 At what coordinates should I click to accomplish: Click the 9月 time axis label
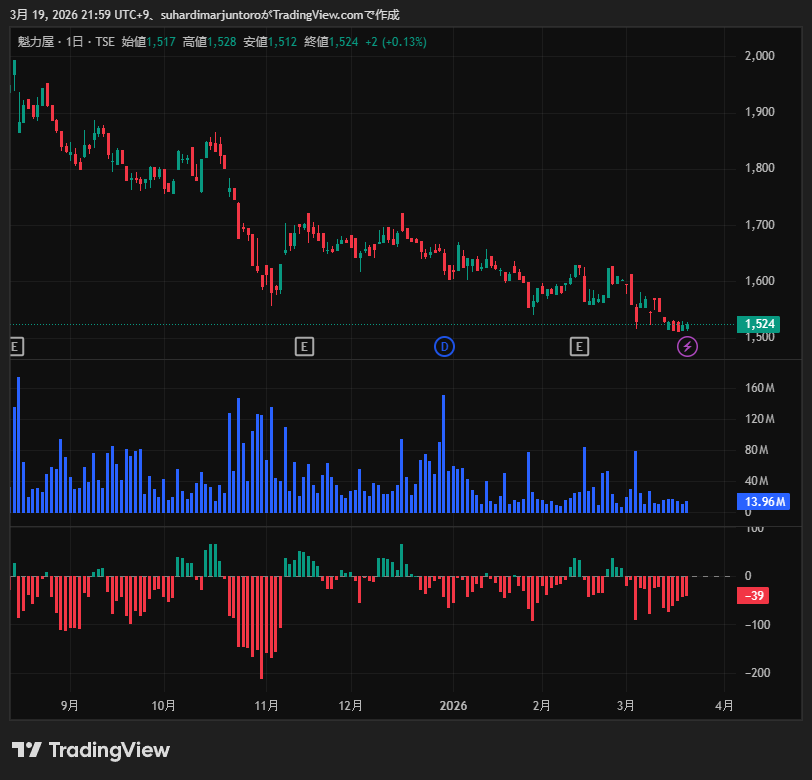tap(70, 706)
